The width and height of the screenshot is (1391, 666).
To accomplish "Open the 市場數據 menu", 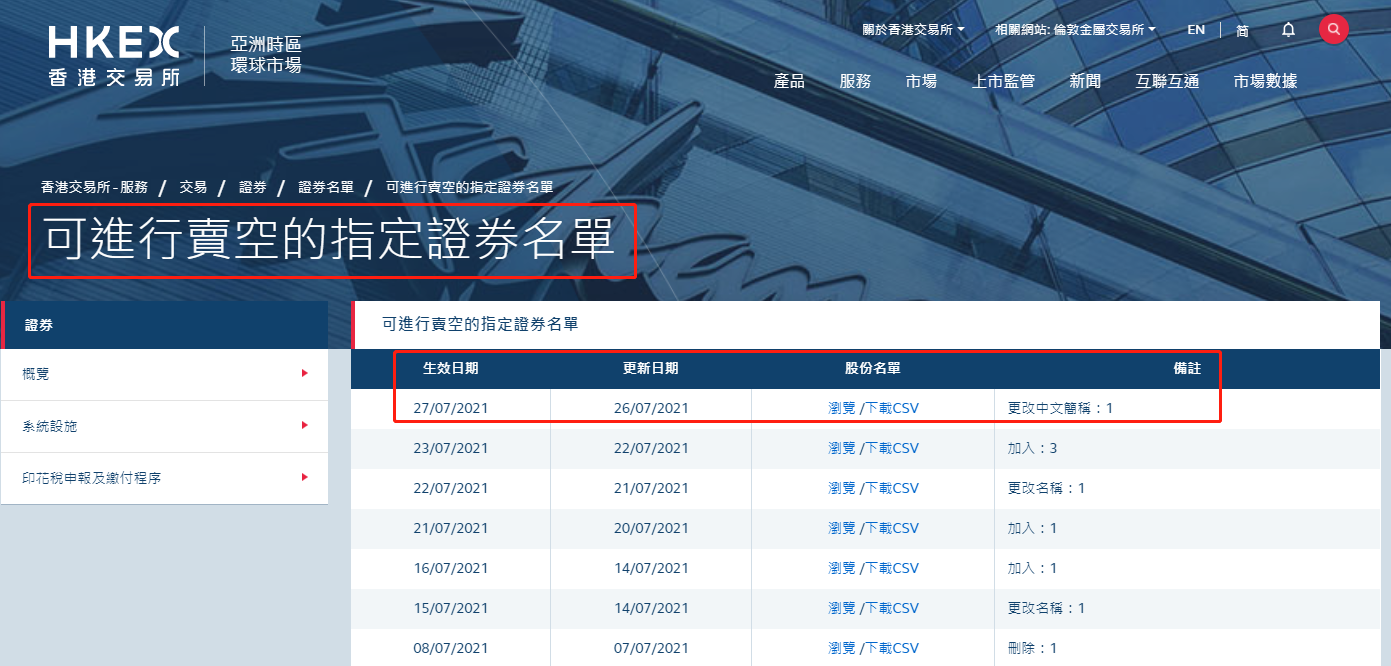I will (1265, 82).
